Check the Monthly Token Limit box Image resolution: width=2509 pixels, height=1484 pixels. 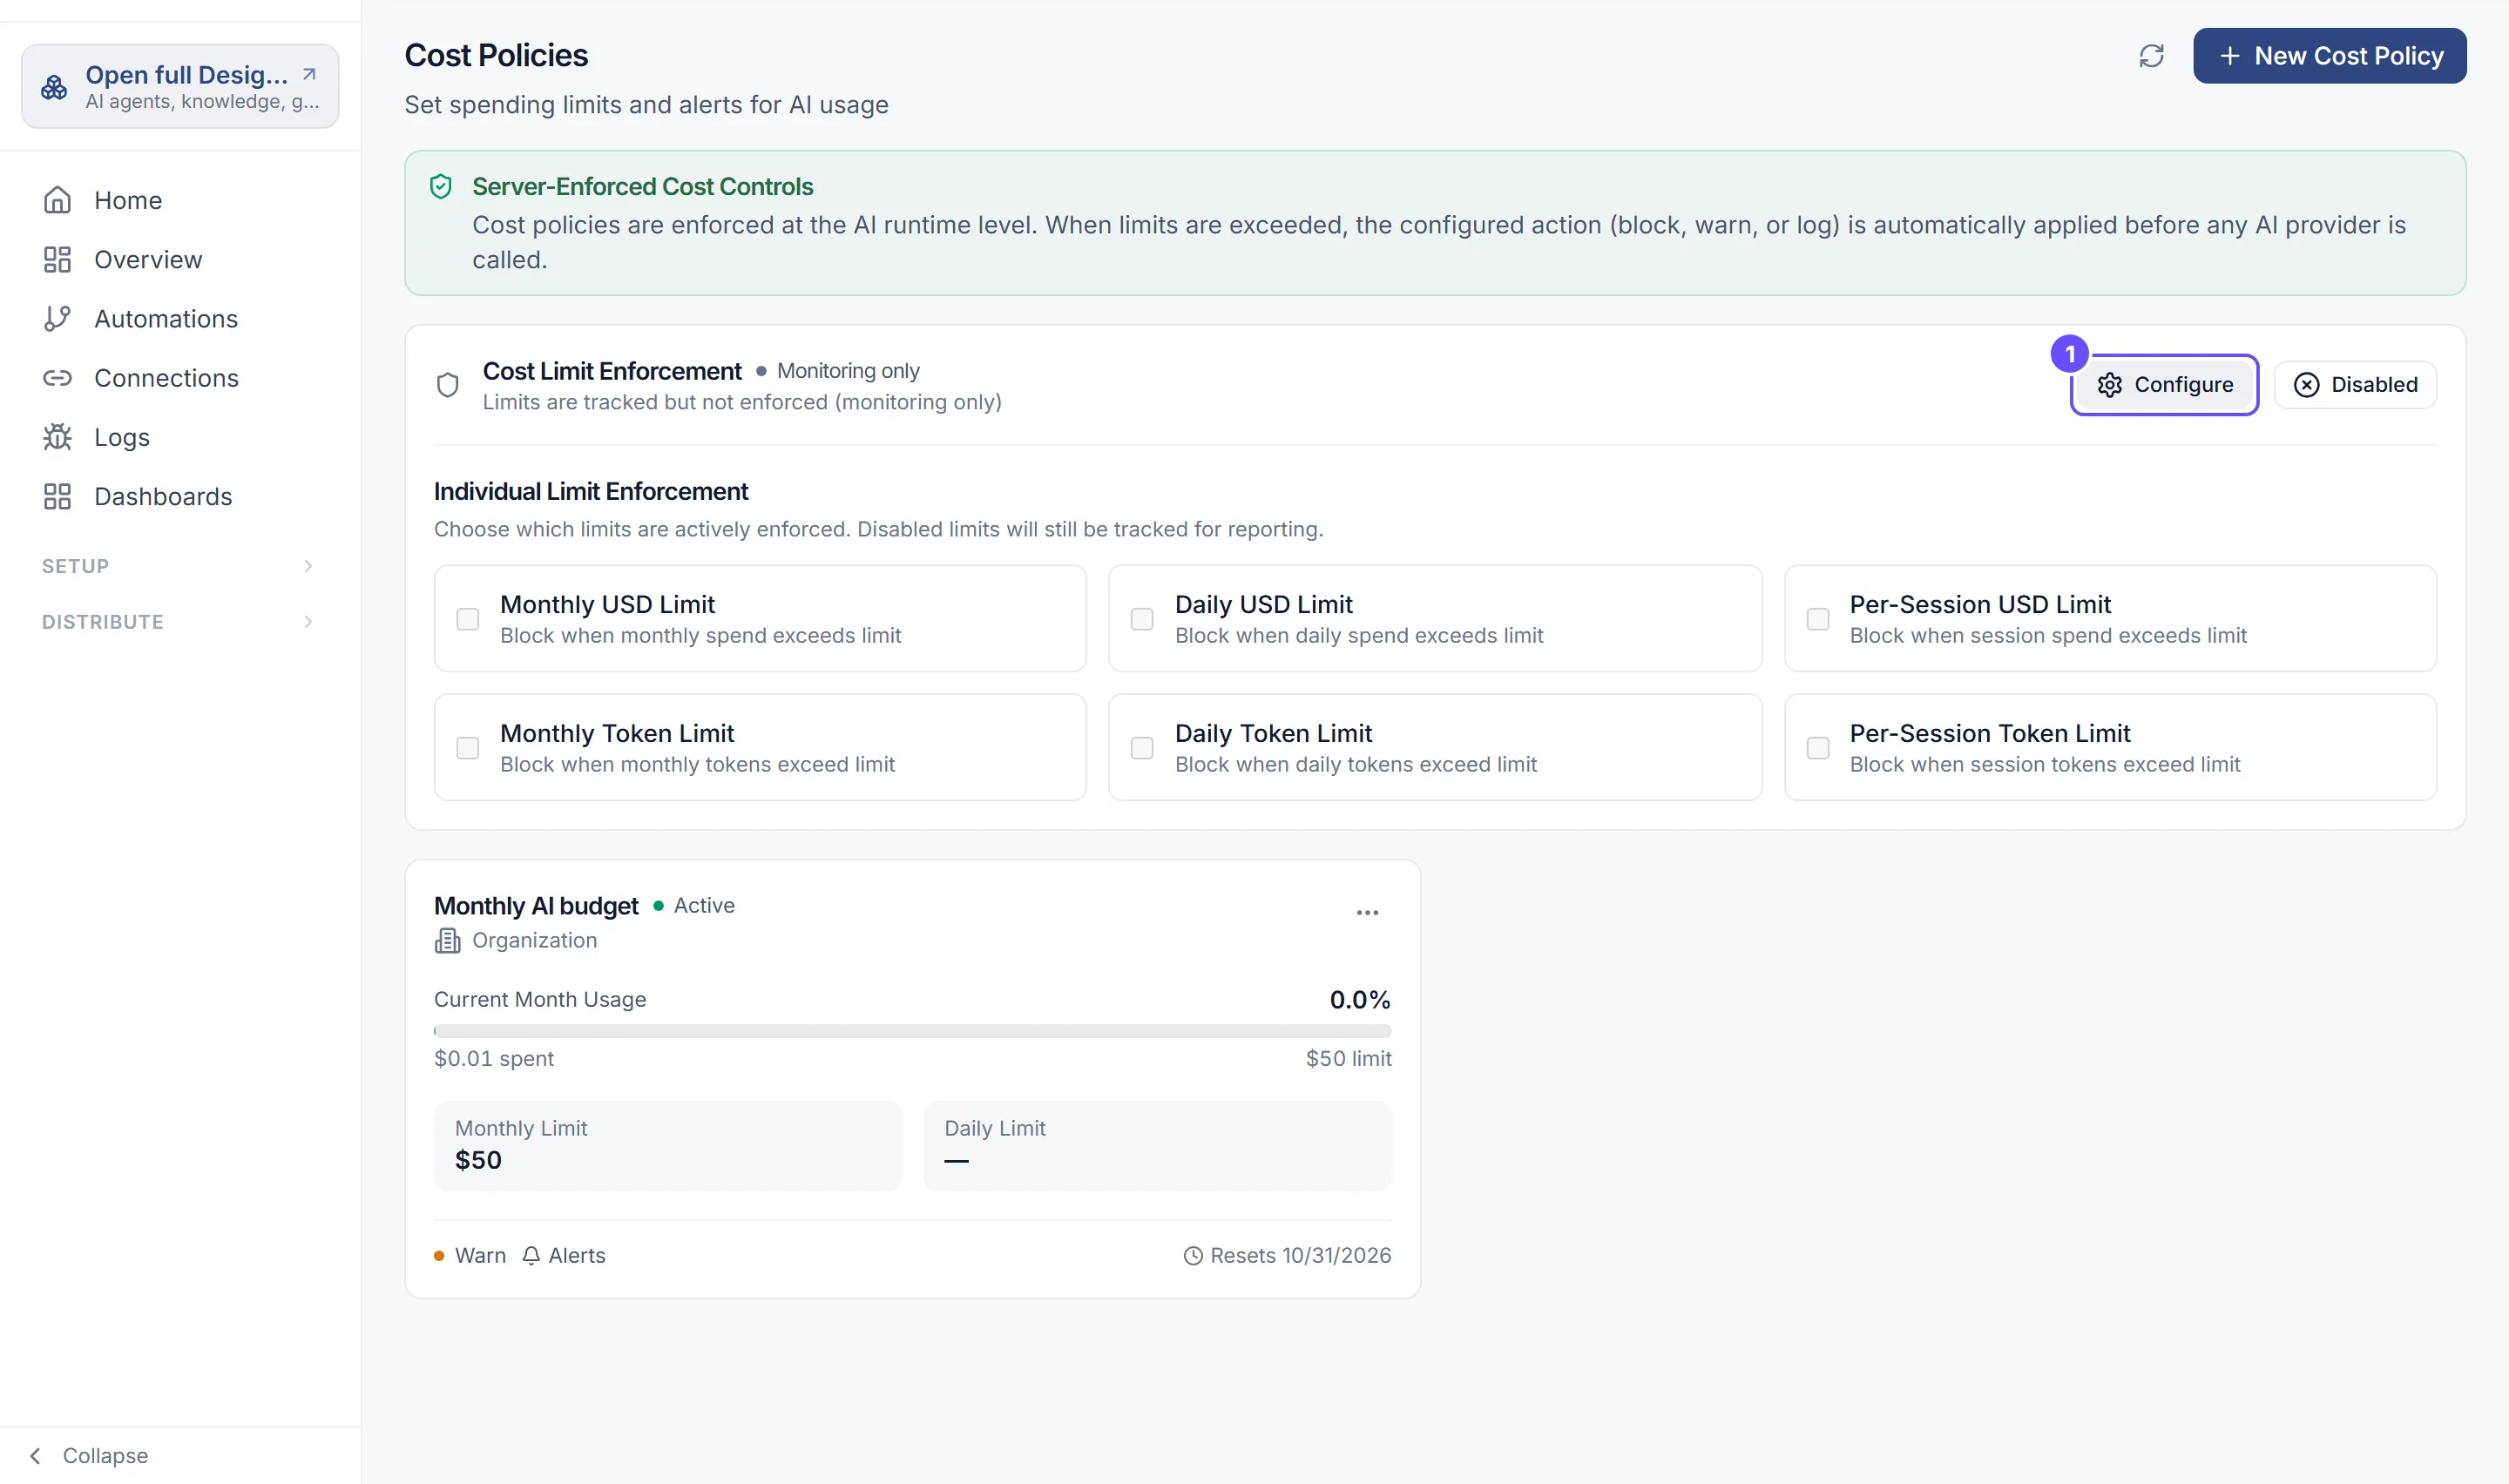coord(467,748)
